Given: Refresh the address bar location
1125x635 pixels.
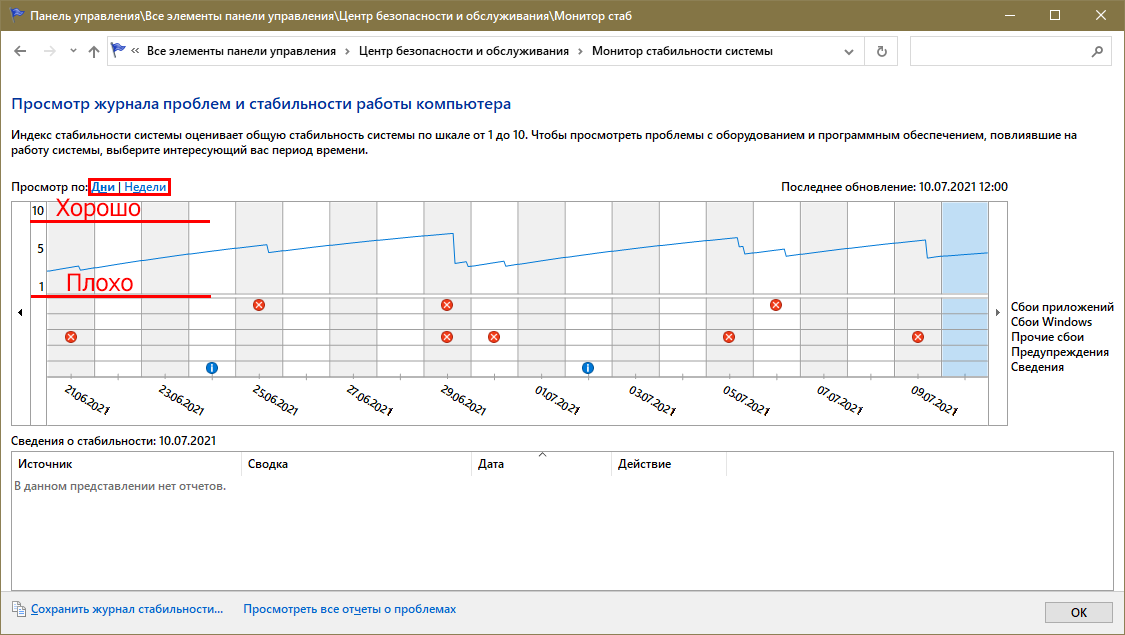Looking at the screenshot, I should pyautogui.click(x=881, y=51).
